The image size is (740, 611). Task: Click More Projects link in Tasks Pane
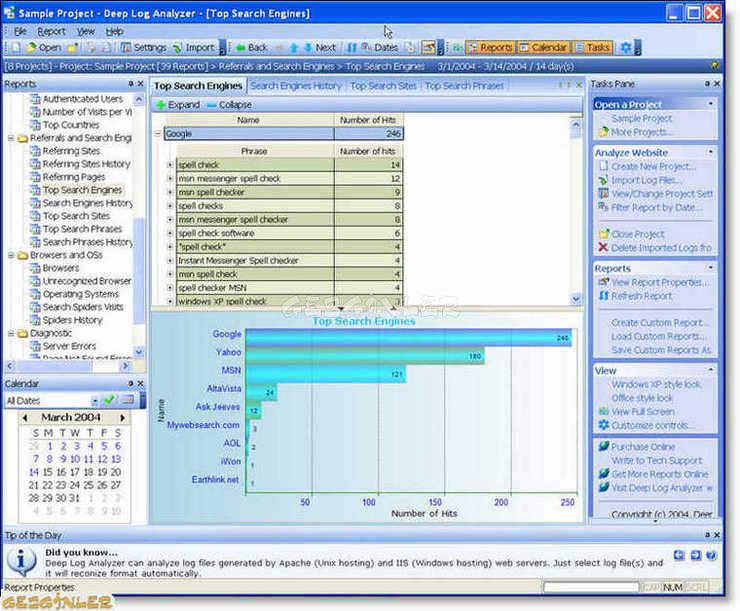(639, 132)
